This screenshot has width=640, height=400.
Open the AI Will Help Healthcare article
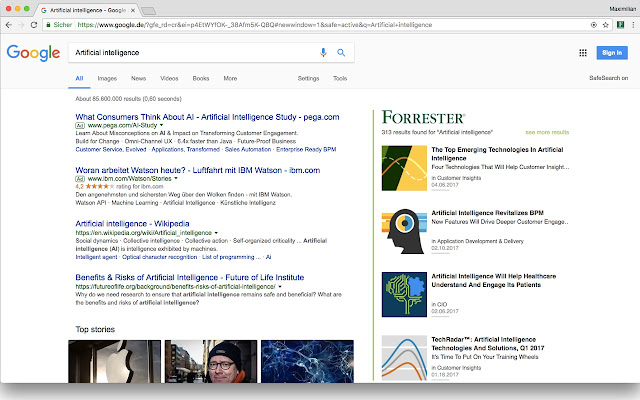coord(493,280)
